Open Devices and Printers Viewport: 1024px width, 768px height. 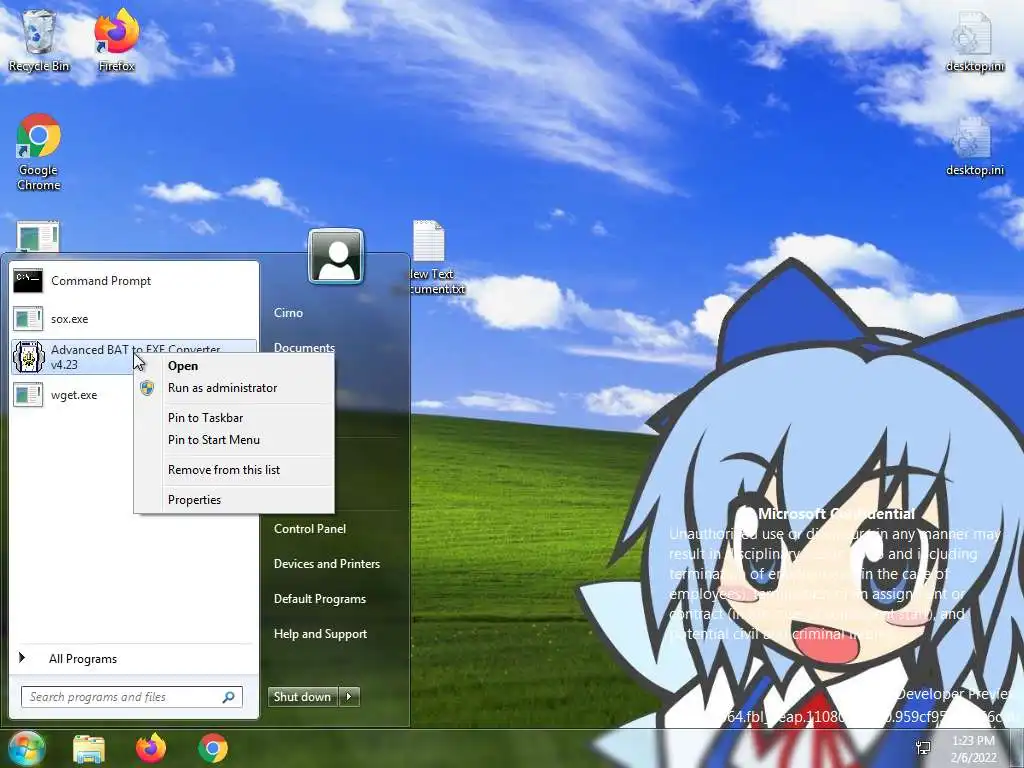[327, 564]
